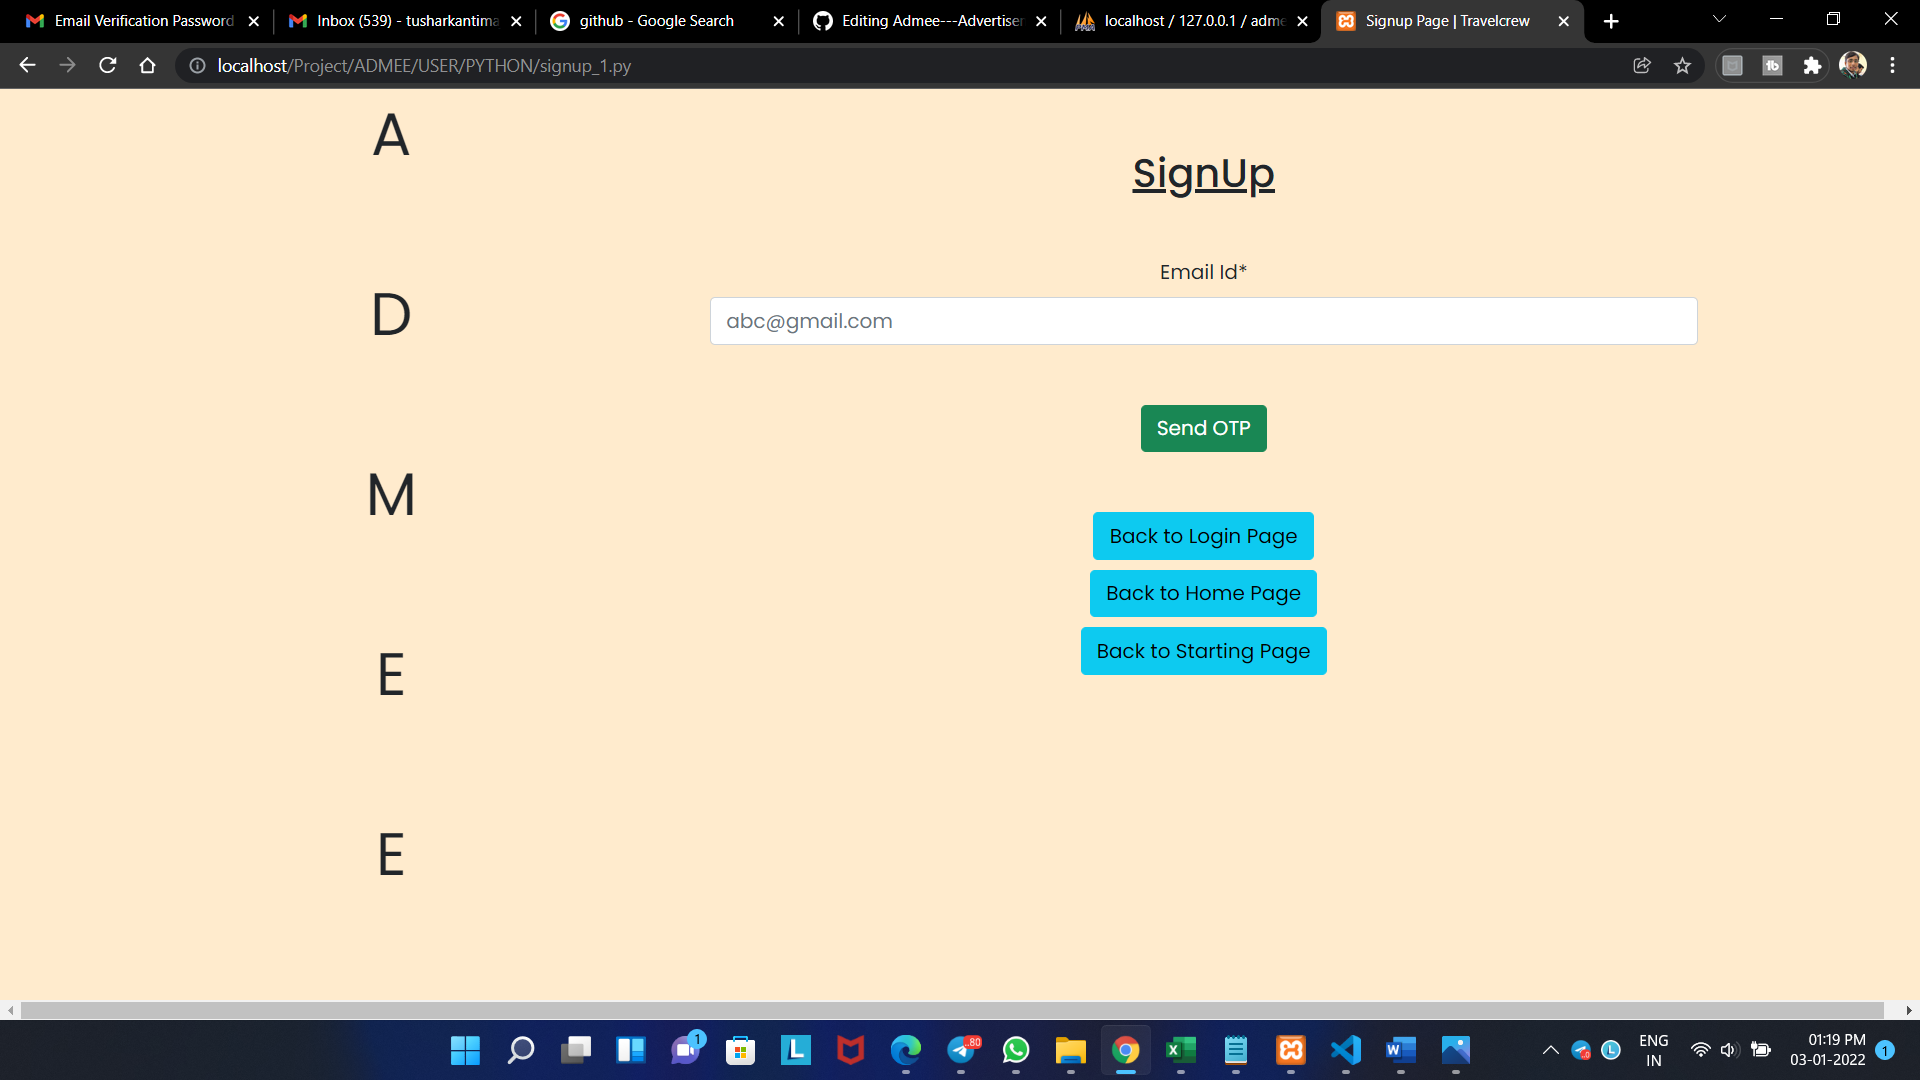
Task: Switch to Inbox (539) Gmail tab
Action: coord(405,21)
